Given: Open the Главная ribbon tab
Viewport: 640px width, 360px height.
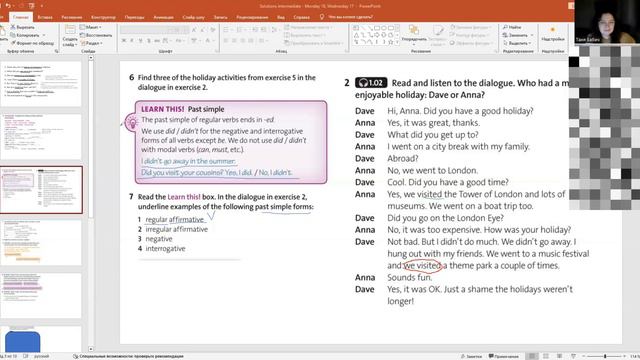Looking at the screenshot, I should (20, 17).
